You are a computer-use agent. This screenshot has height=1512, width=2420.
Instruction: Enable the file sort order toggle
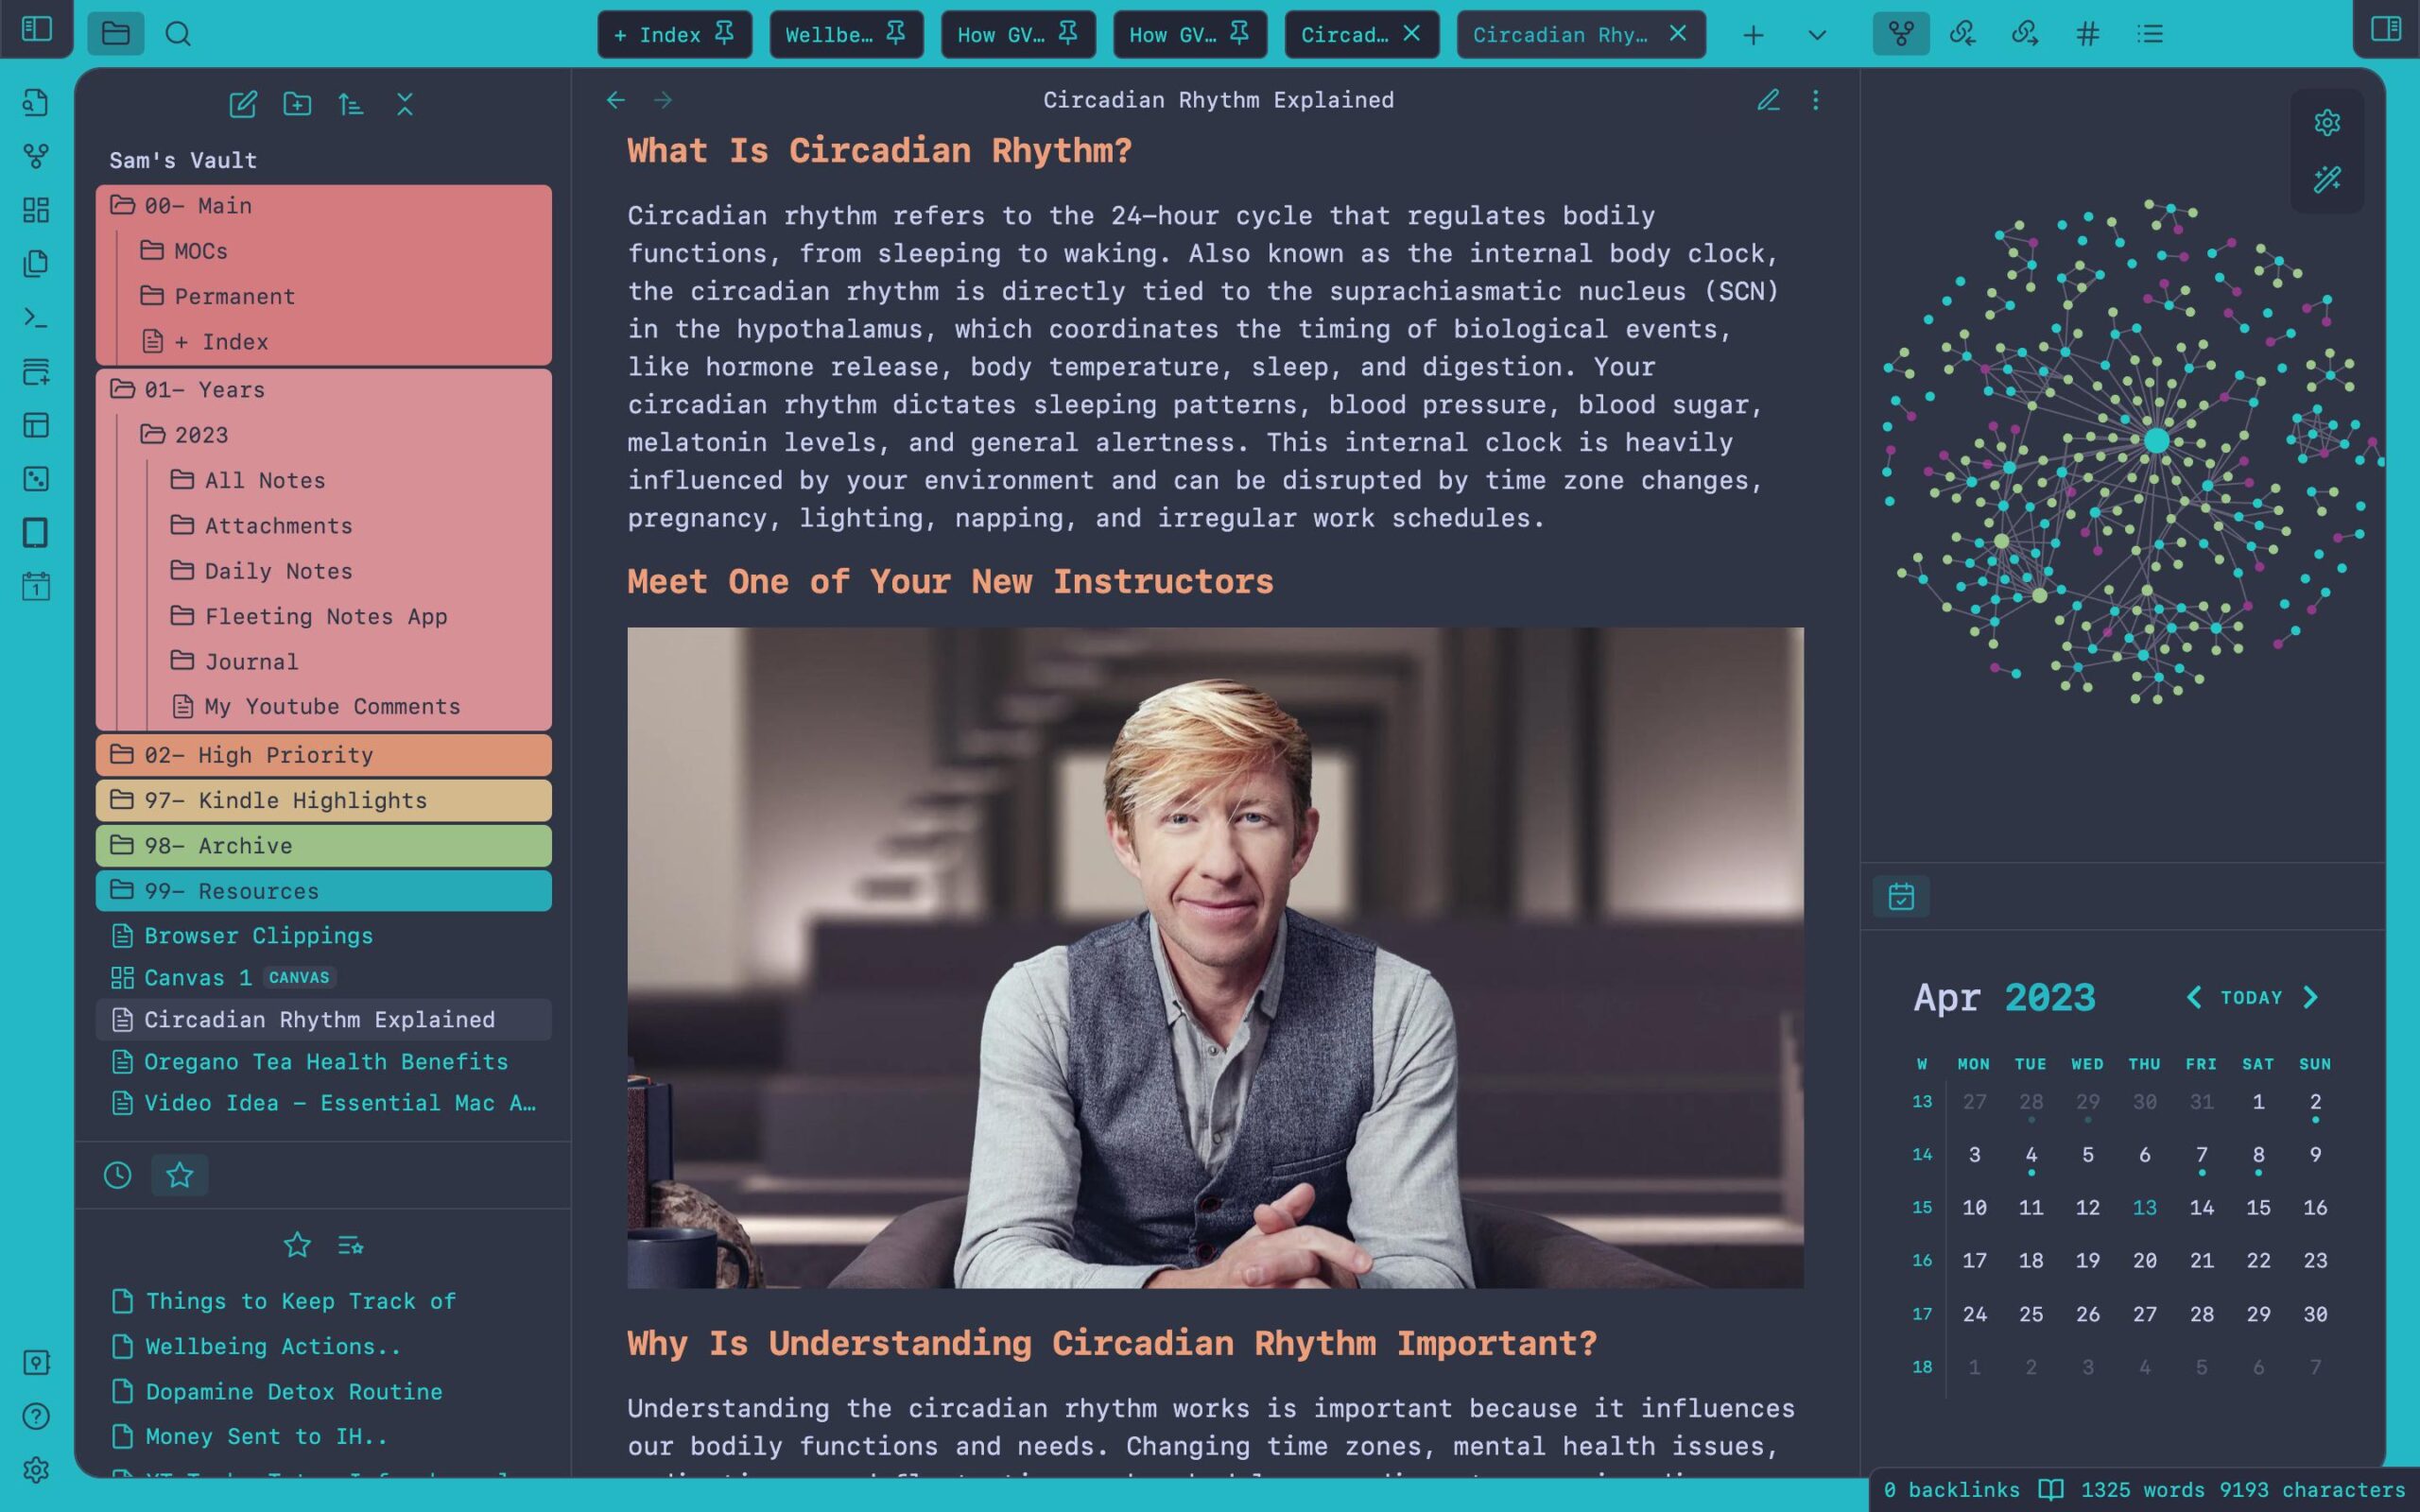click(350, 105)
